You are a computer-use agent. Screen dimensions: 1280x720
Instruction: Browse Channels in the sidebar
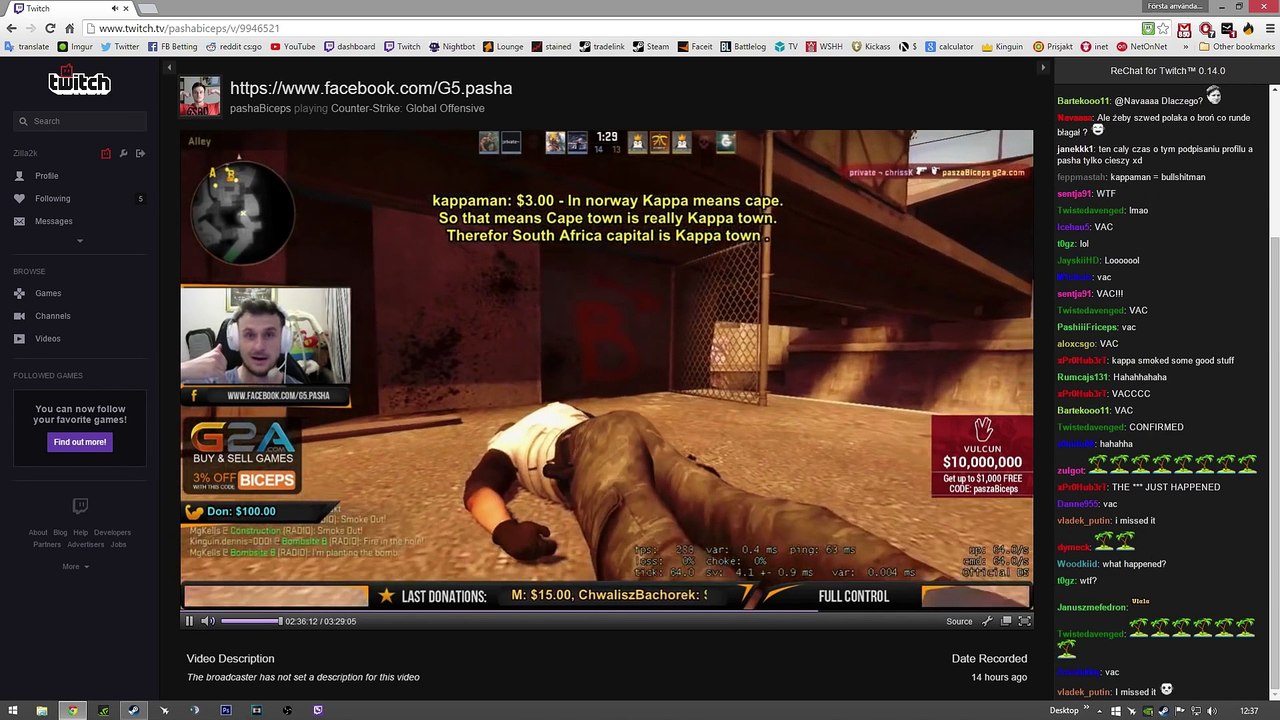(x=52, y=316)
